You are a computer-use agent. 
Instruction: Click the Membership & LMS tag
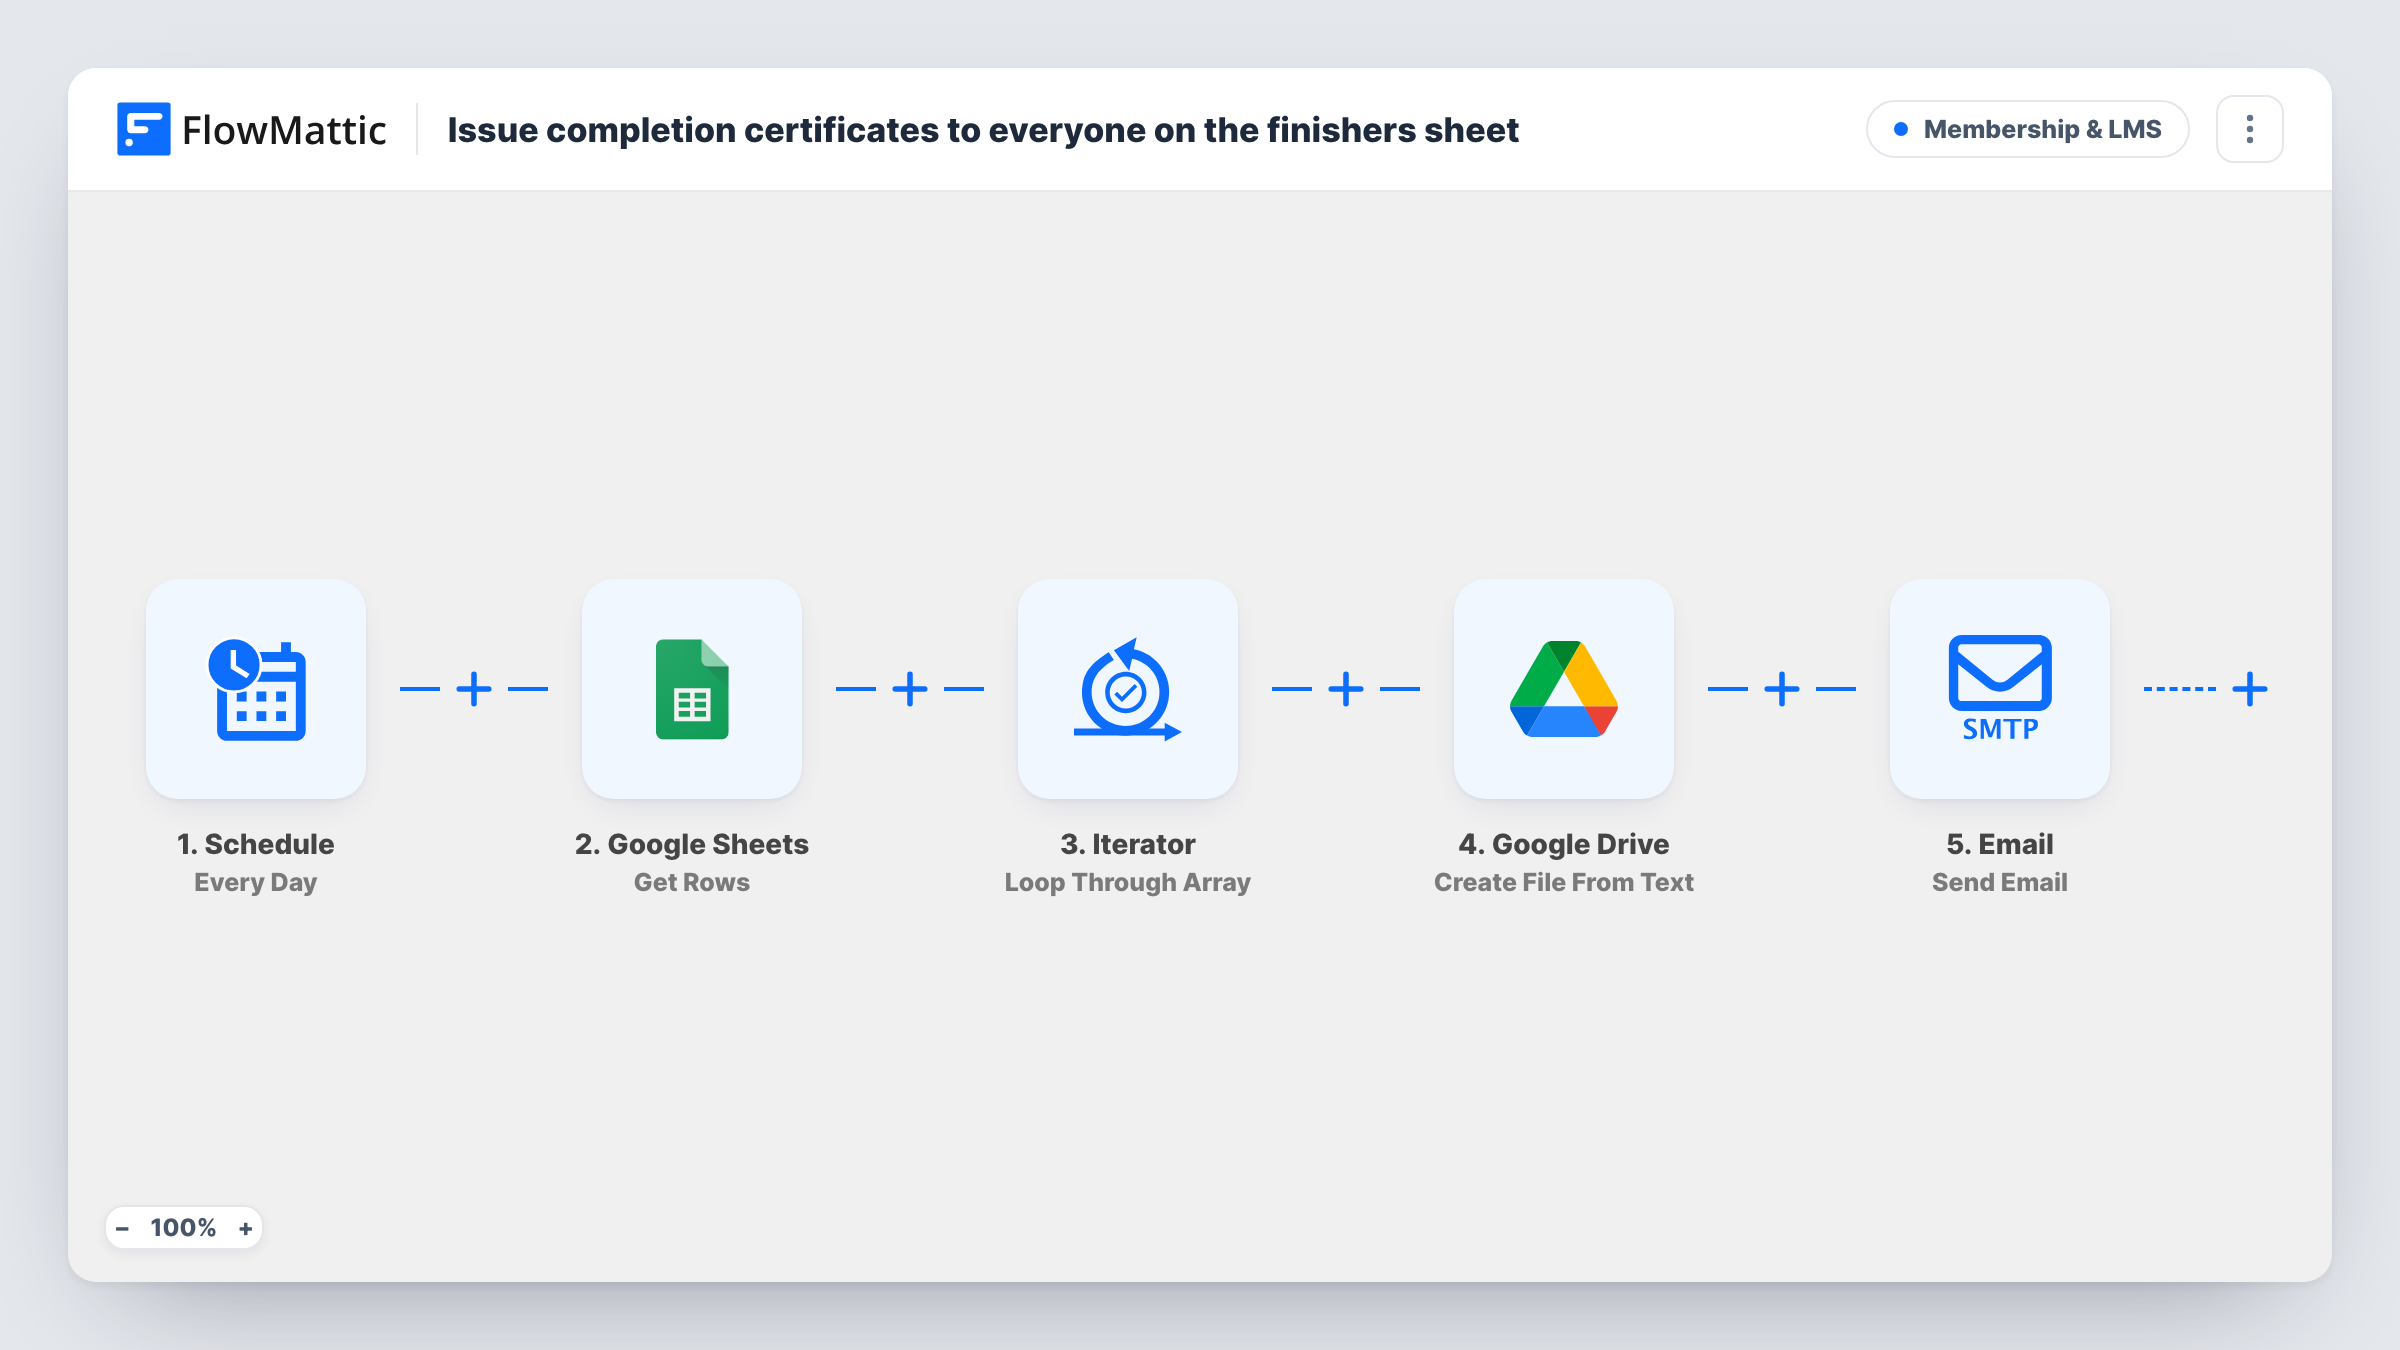pyautogui.click(x=2028, y=129)
